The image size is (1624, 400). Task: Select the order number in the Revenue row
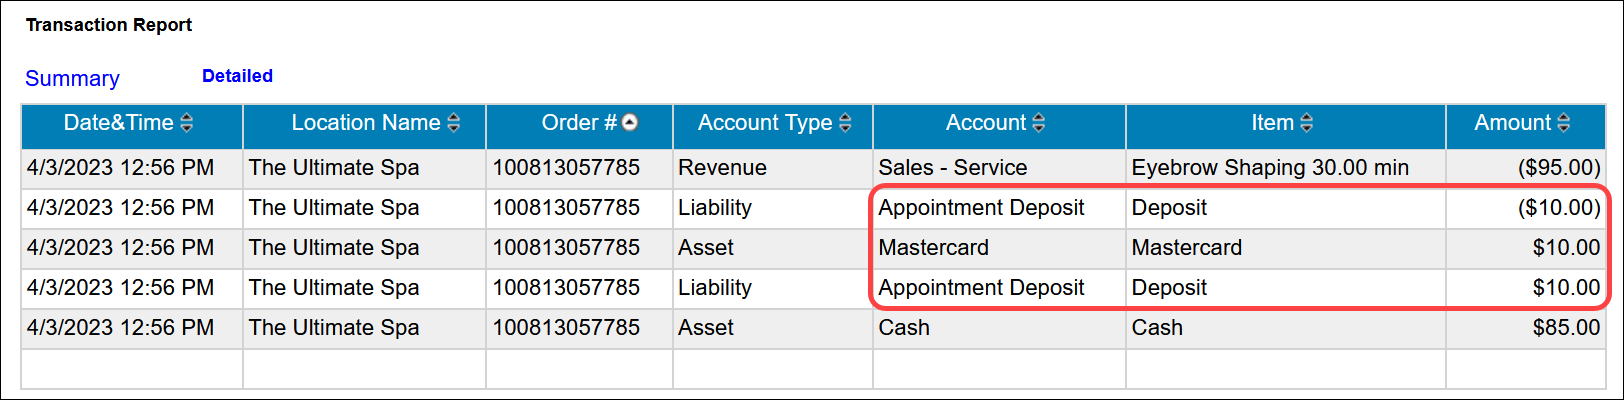point(579,168)
